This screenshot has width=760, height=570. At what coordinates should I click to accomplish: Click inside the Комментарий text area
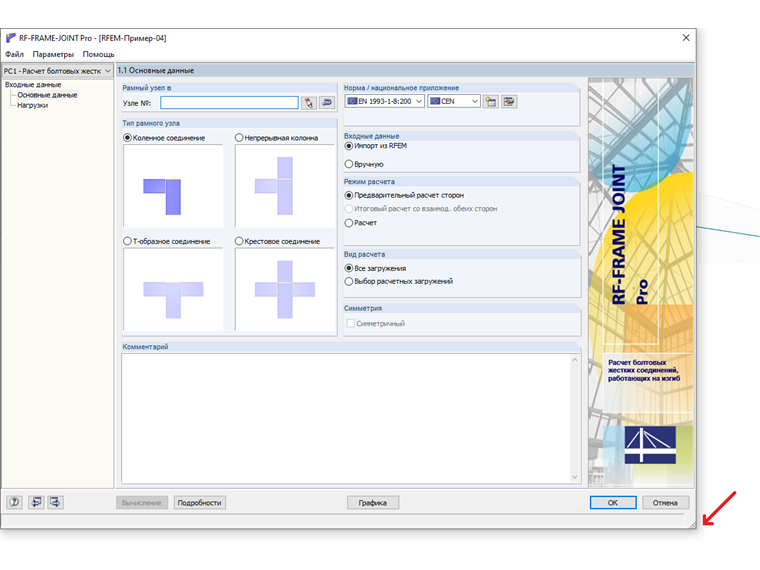click(346, 418)
